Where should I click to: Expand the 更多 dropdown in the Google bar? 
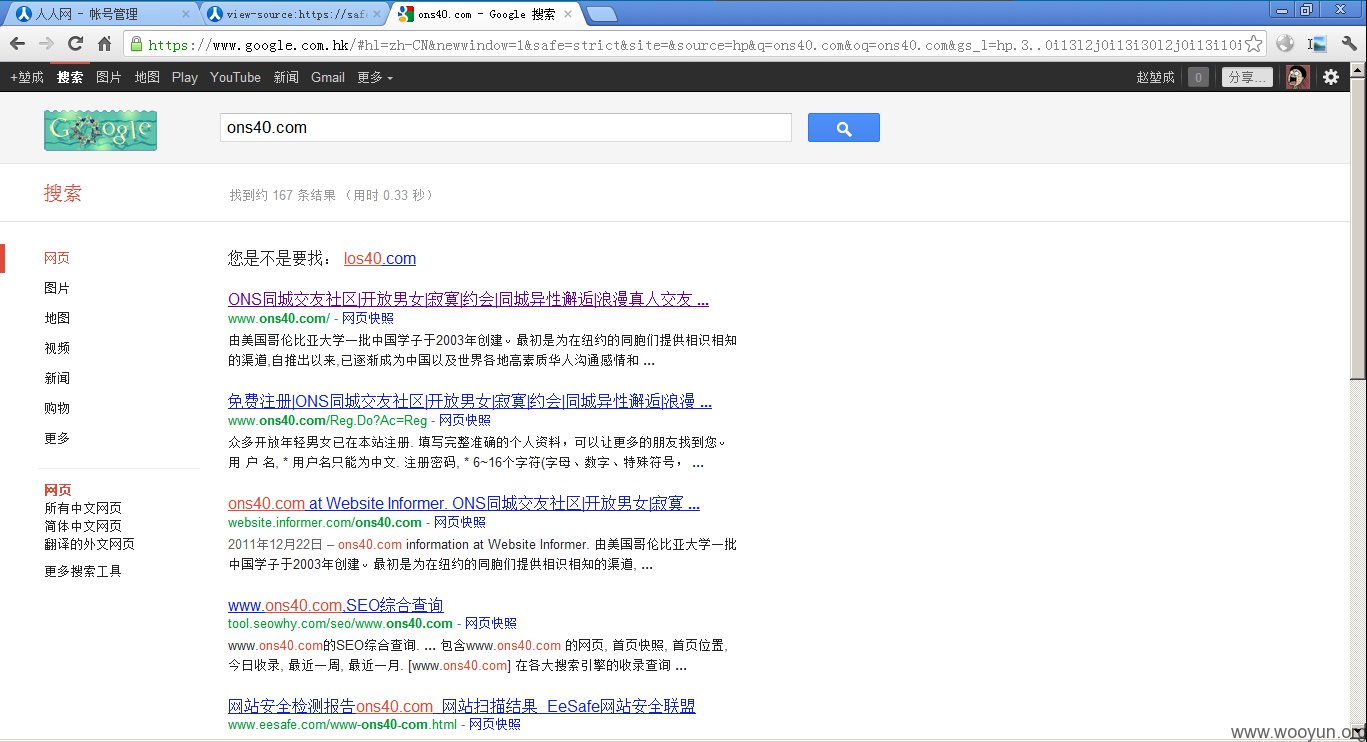[x=375, y=77]
